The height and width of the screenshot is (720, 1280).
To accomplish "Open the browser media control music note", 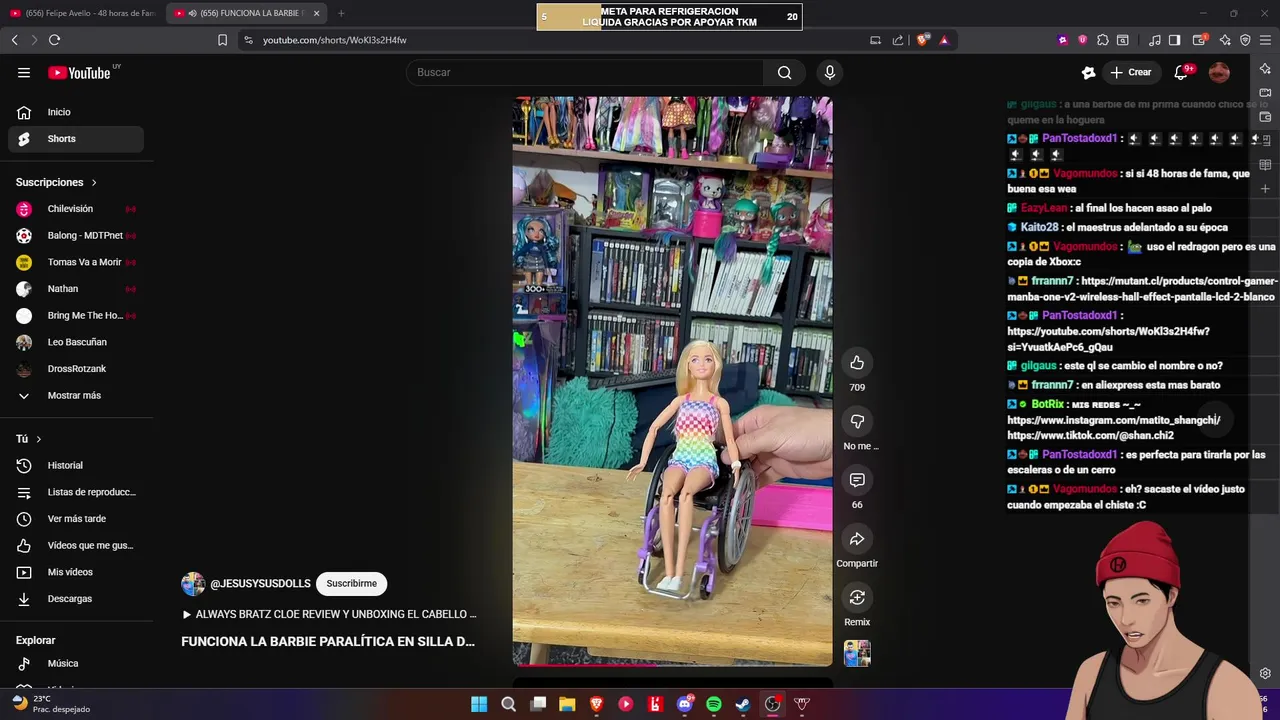I will tap(1155, 40).
